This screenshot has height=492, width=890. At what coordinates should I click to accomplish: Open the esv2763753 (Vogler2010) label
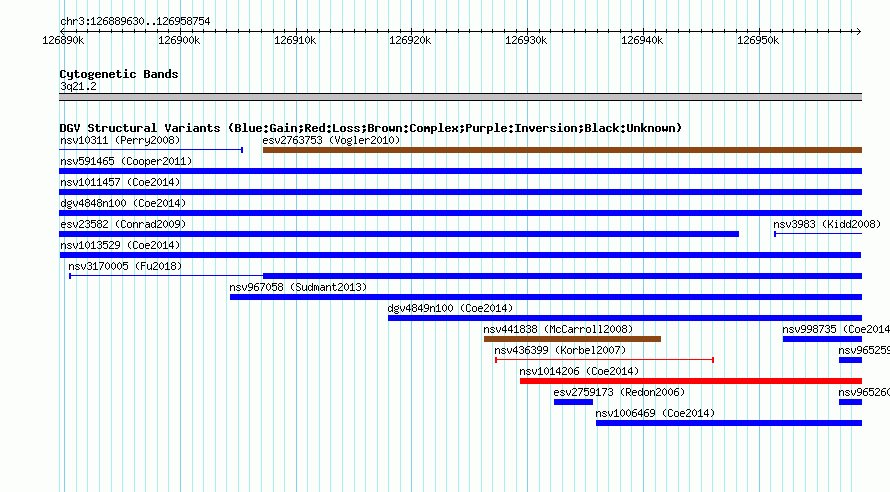point(331,140)
